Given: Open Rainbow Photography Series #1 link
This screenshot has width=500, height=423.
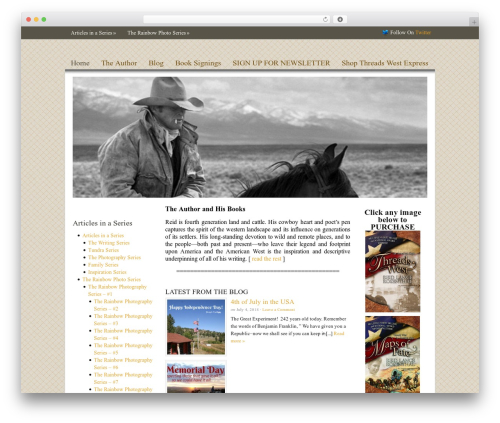Looking at the screenshot, I should 117,290.
